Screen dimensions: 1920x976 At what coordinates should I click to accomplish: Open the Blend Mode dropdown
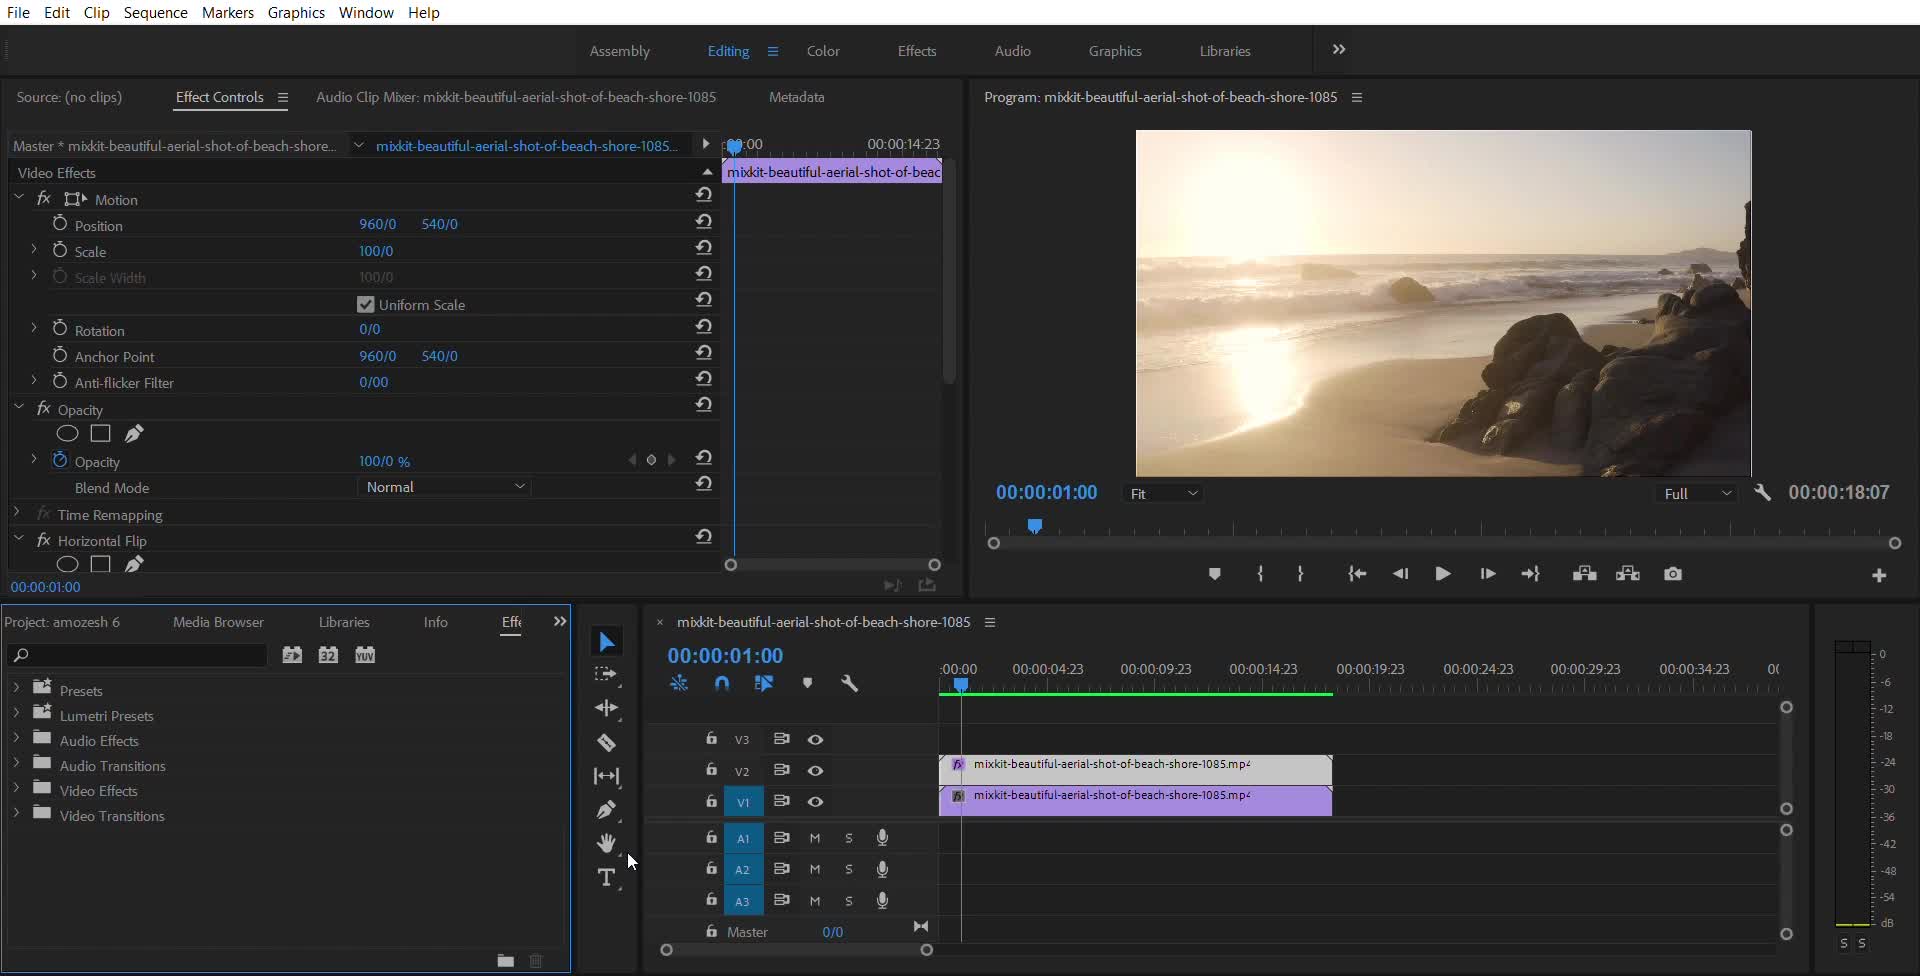coord(444,487)
